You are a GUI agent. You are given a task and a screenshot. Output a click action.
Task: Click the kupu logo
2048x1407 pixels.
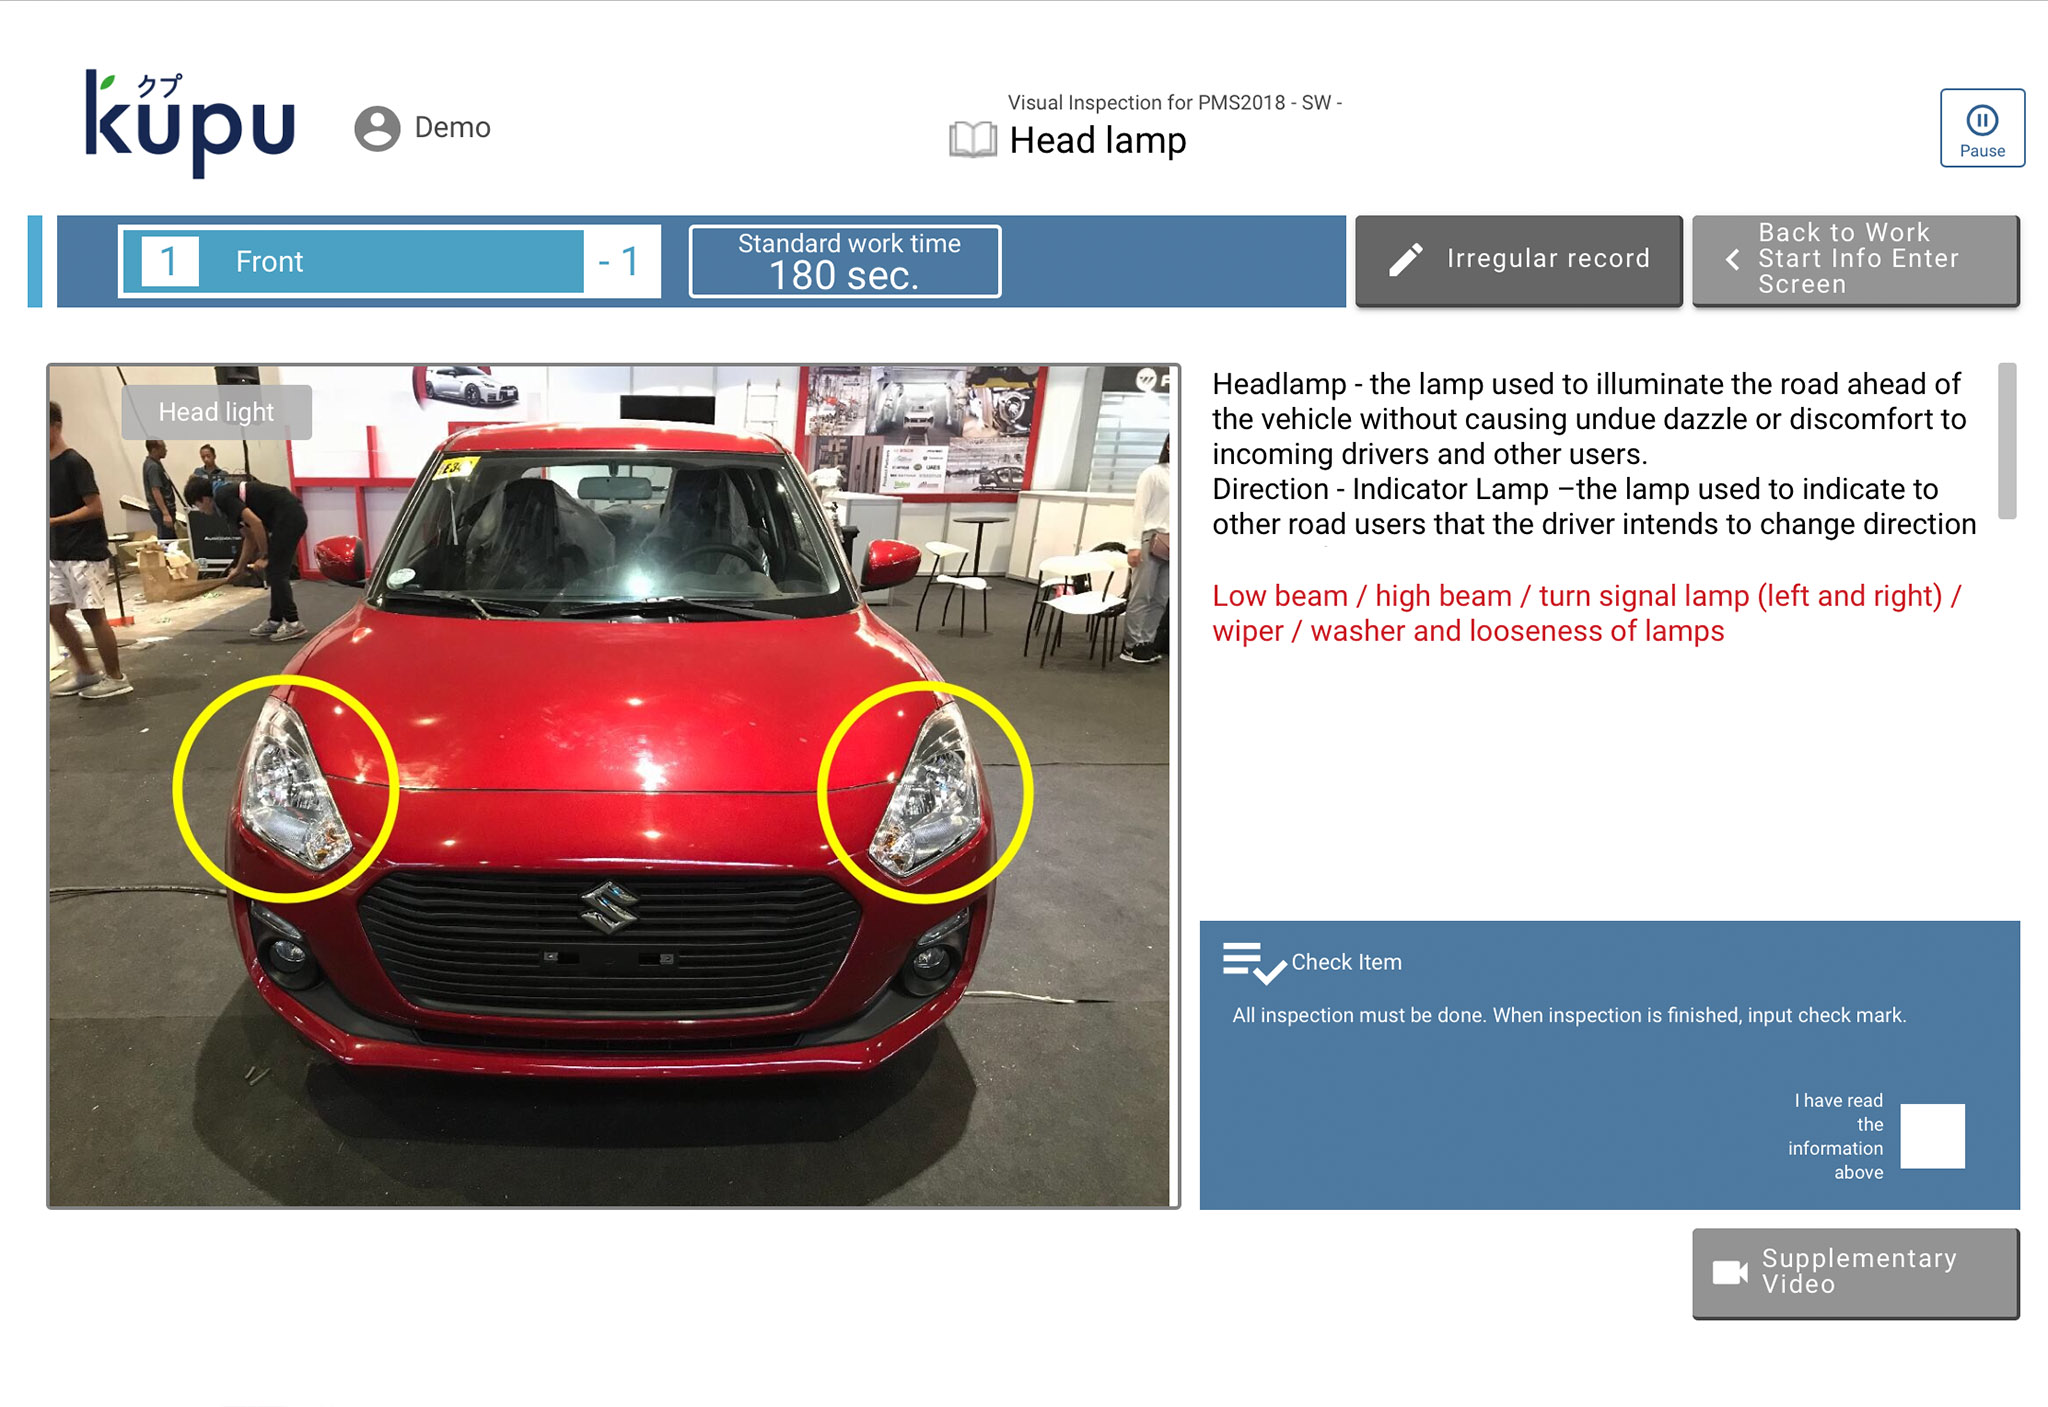click(190, 123)
